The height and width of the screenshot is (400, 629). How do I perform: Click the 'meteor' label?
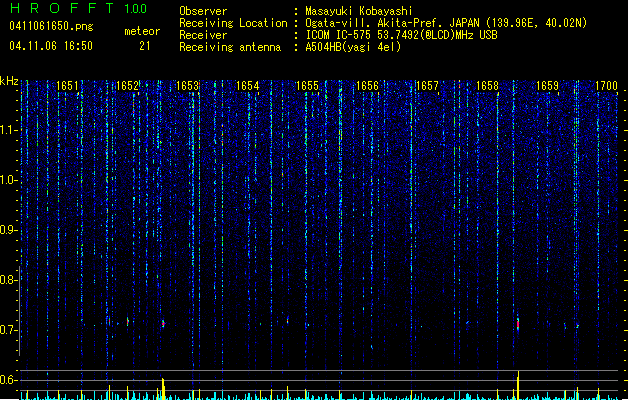(x=142, y=31)
